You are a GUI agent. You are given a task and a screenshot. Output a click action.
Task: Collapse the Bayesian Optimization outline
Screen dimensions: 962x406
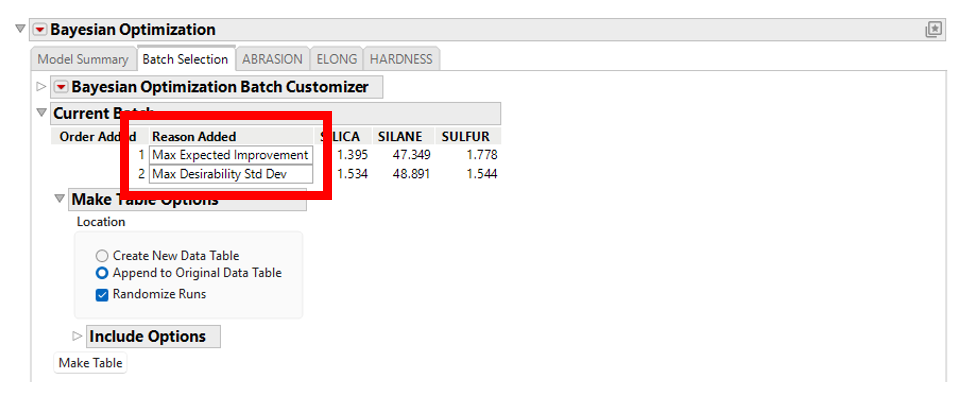[x=20, y=29]
